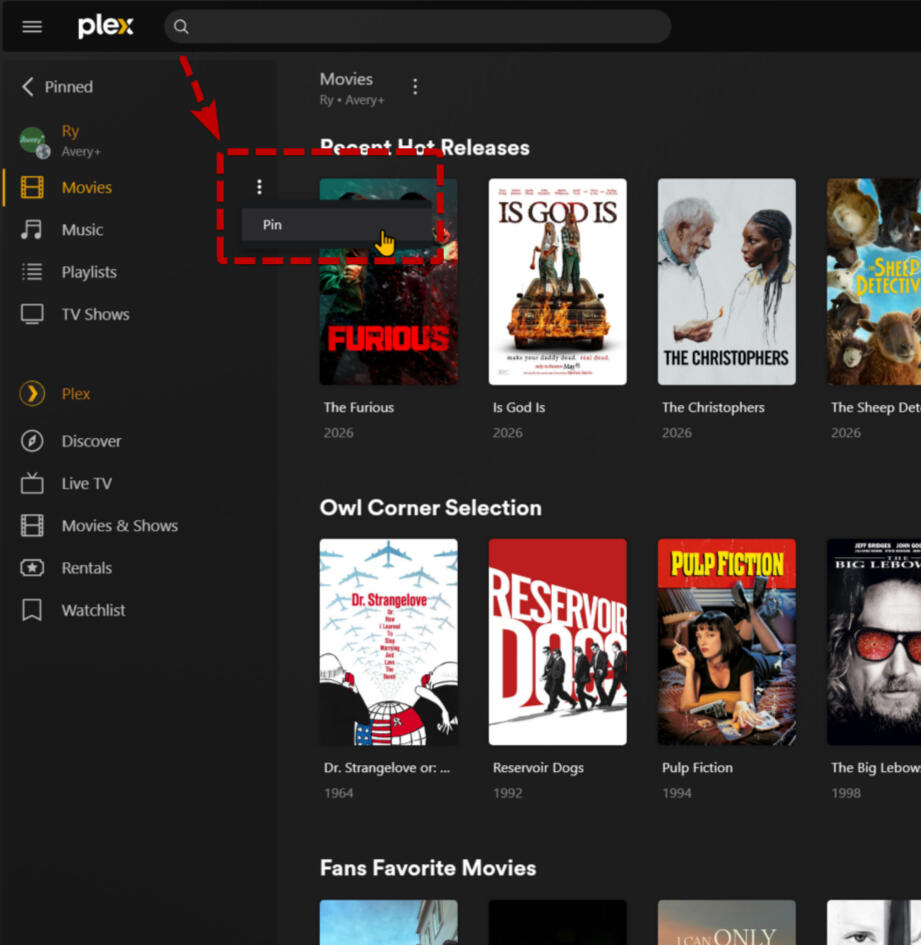Viewport: 921px width, 945px height.
Task: Click the 1998 year label
Action: pyautogui.click(x=846, y=793)
